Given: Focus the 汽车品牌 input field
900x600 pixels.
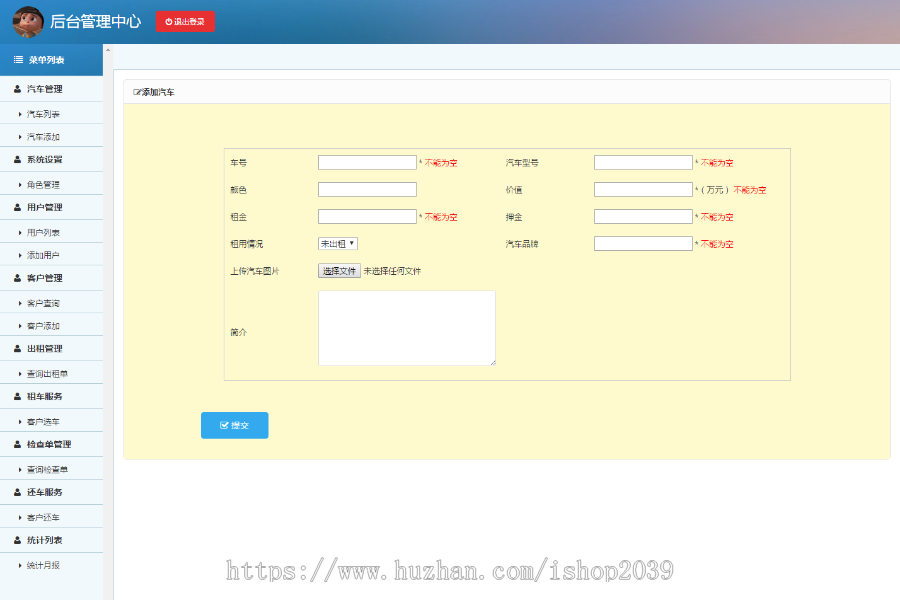Looking at the screenshot, I should pyautogui.click(x=643, y=243).
